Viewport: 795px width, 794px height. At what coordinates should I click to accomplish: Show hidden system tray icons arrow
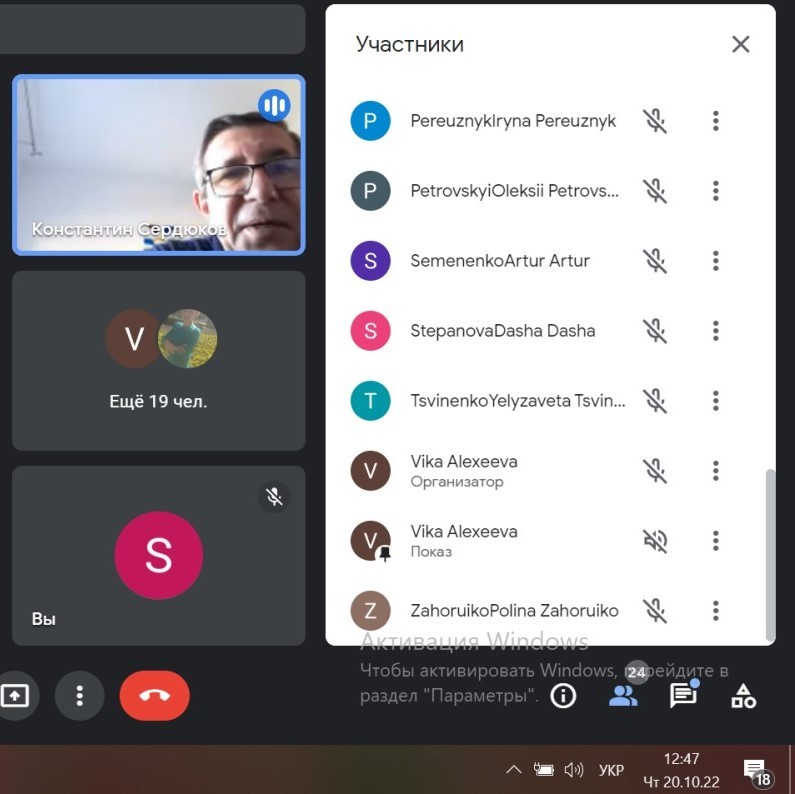[x=514, y=770]
